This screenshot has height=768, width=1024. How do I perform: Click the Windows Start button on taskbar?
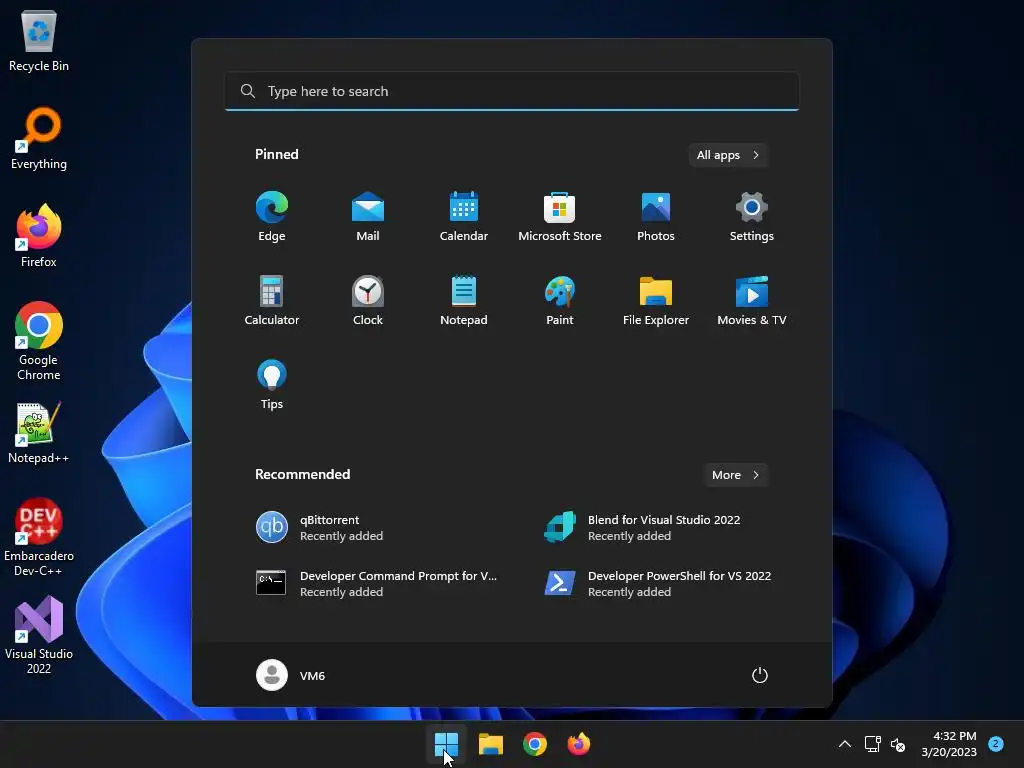coord(447,744)
